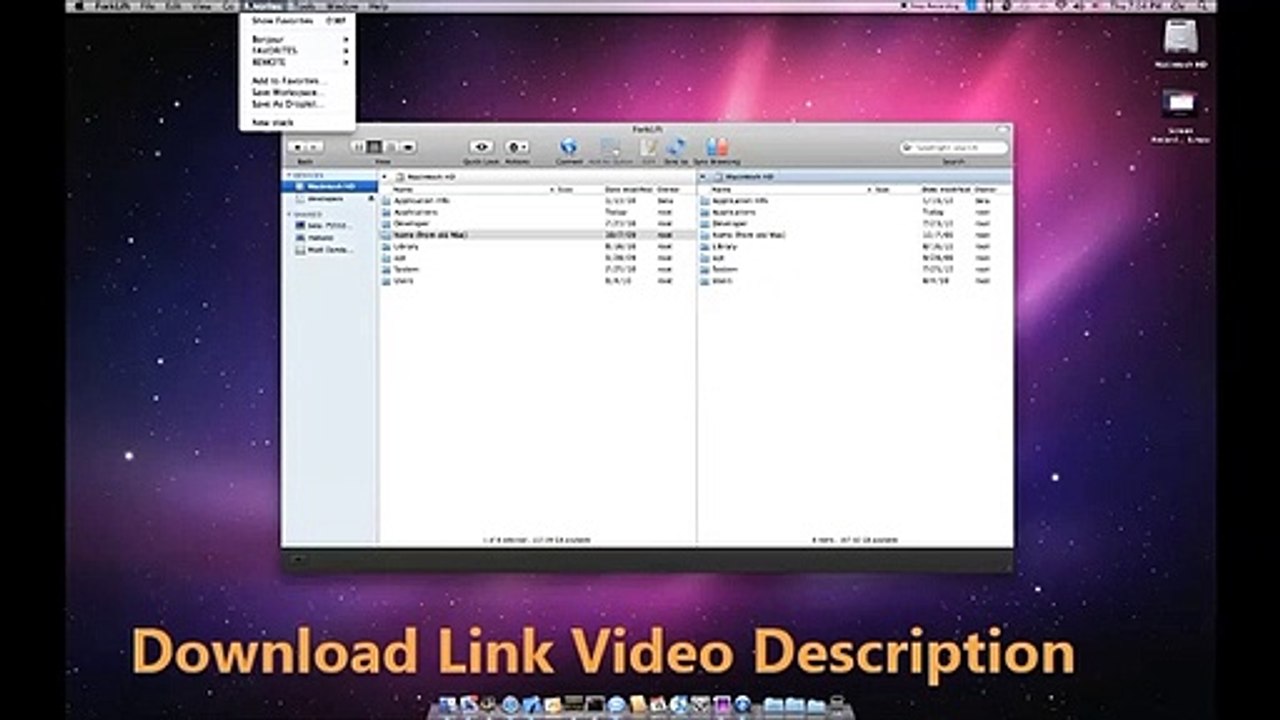Choose Show Favorites from the open menu
Screen dimensions: 1280x720
[297, 20]
